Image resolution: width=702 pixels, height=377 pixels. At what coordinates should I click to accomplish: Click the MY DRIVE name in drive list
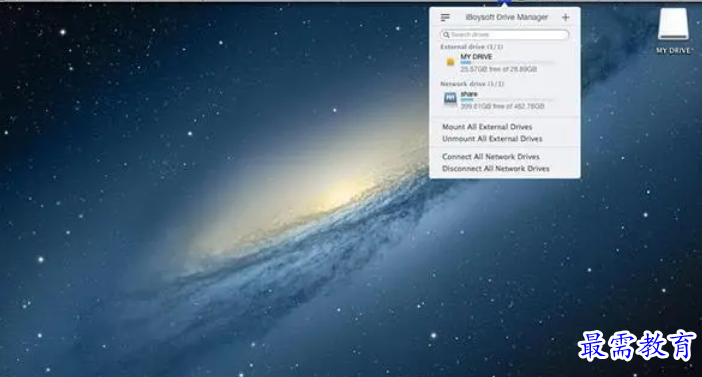click(476, 56)
